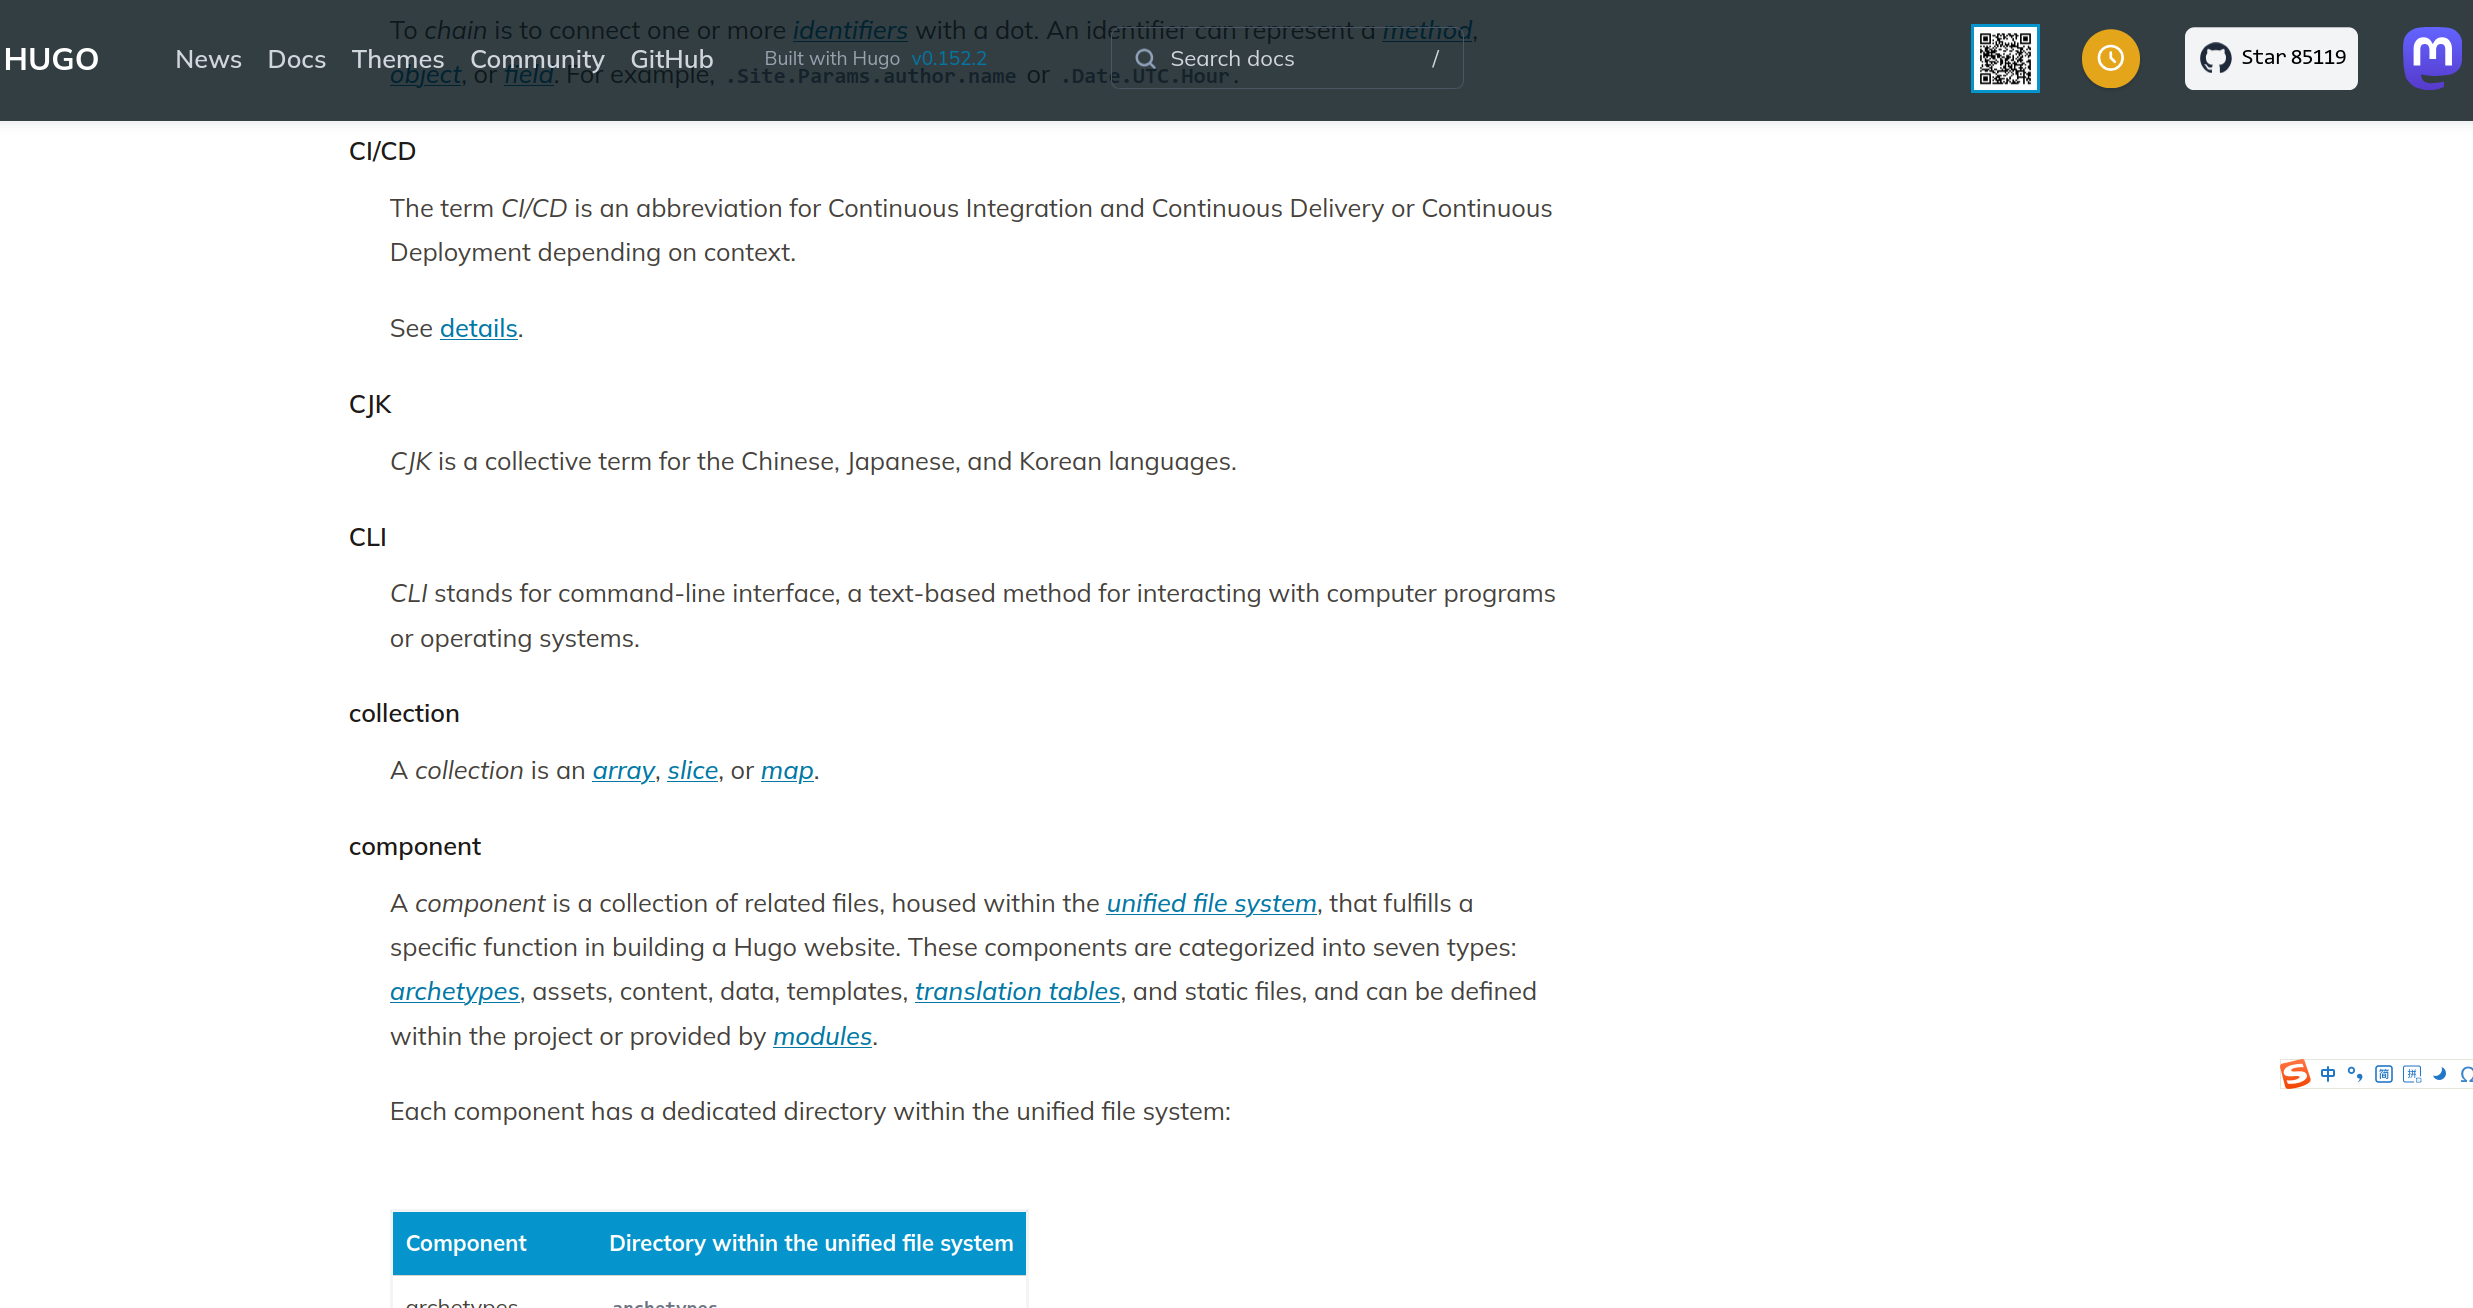
Task: Toggle the Chinese punctuation mode icon
Action: pyautogui.click(x=2355, y=1074)
